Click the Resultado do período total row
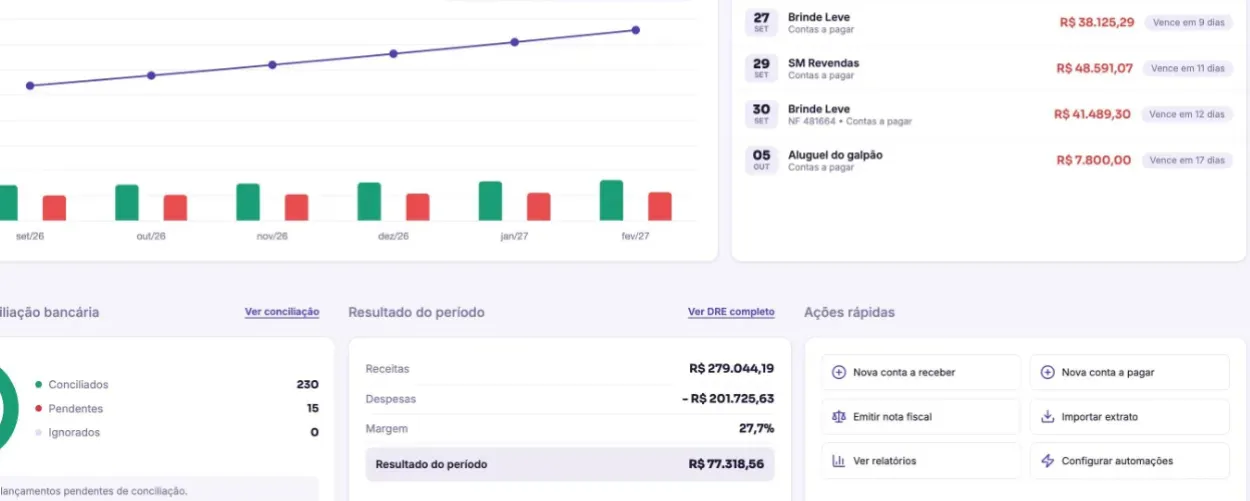Viewport: 1250px width, 501px height. pos(570,464)
